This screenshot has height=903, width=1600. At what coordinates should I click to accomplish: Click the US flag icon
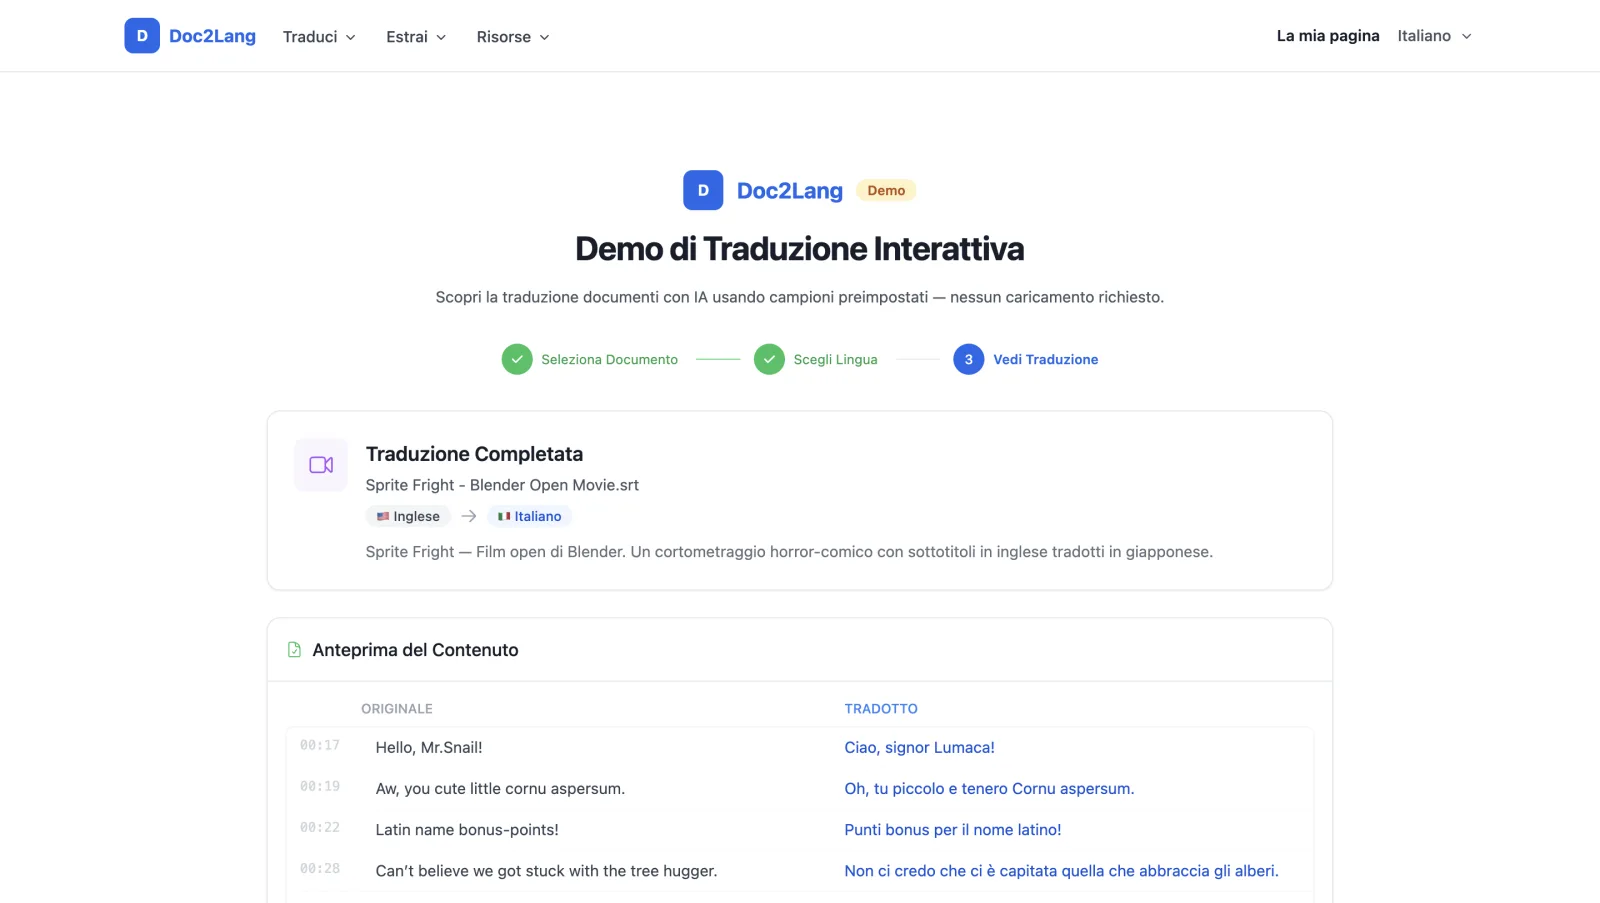383,516
